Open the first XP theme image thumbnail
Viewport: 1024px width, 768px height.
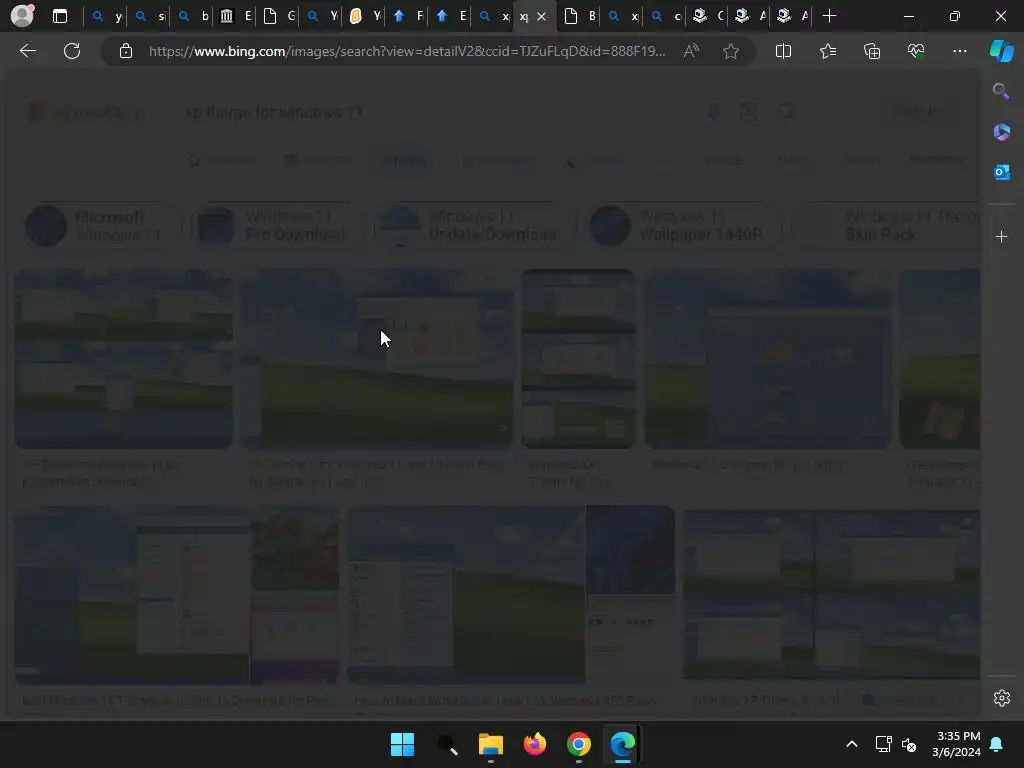(x=123, y=359)
